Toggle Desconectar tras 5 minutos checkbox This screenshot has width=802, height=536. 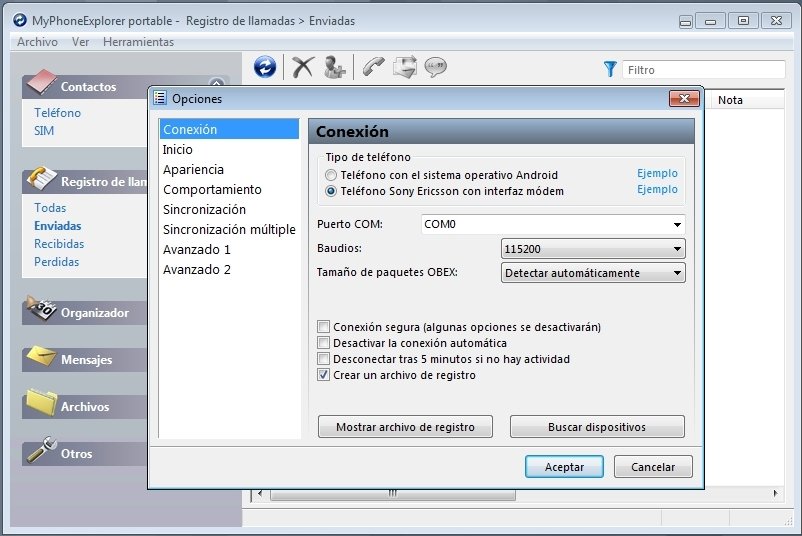coord(323,359)
